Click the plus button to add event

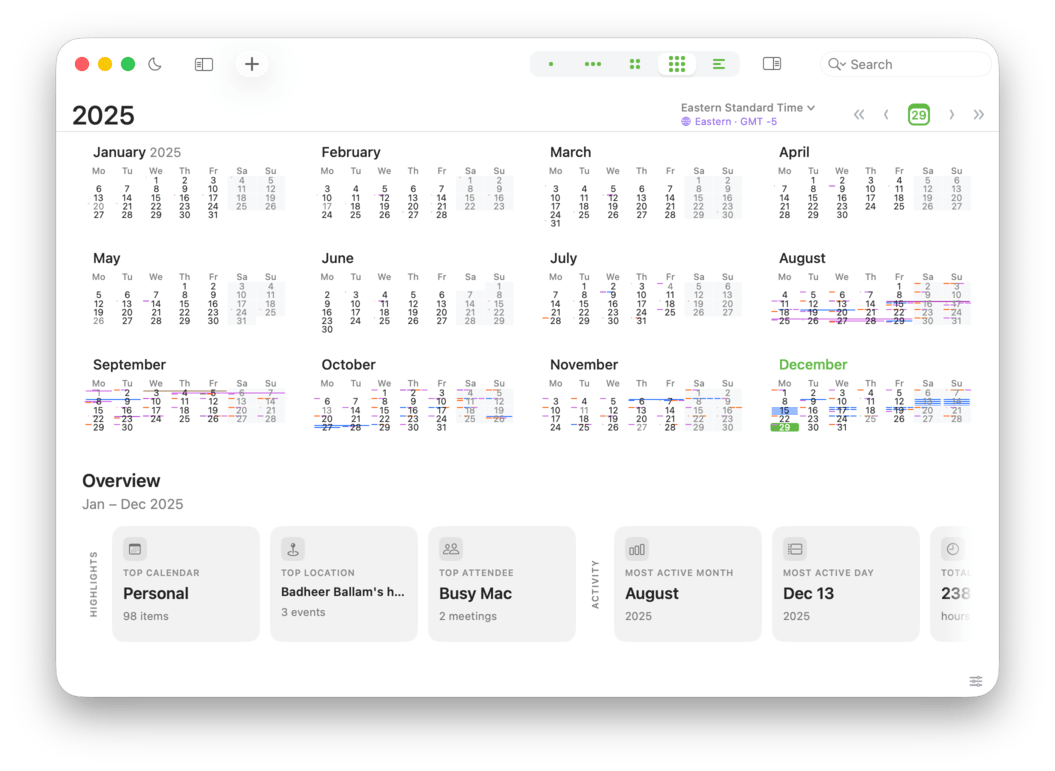pyautogui.click(x=252, y=64)
